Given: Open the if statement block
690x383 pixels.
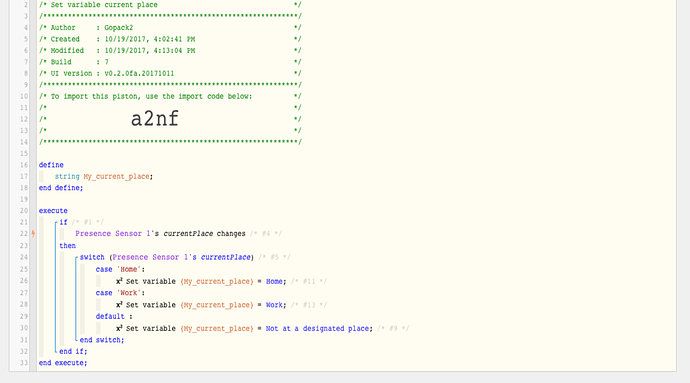Looking at the screenshot, I should click(63, 222).
